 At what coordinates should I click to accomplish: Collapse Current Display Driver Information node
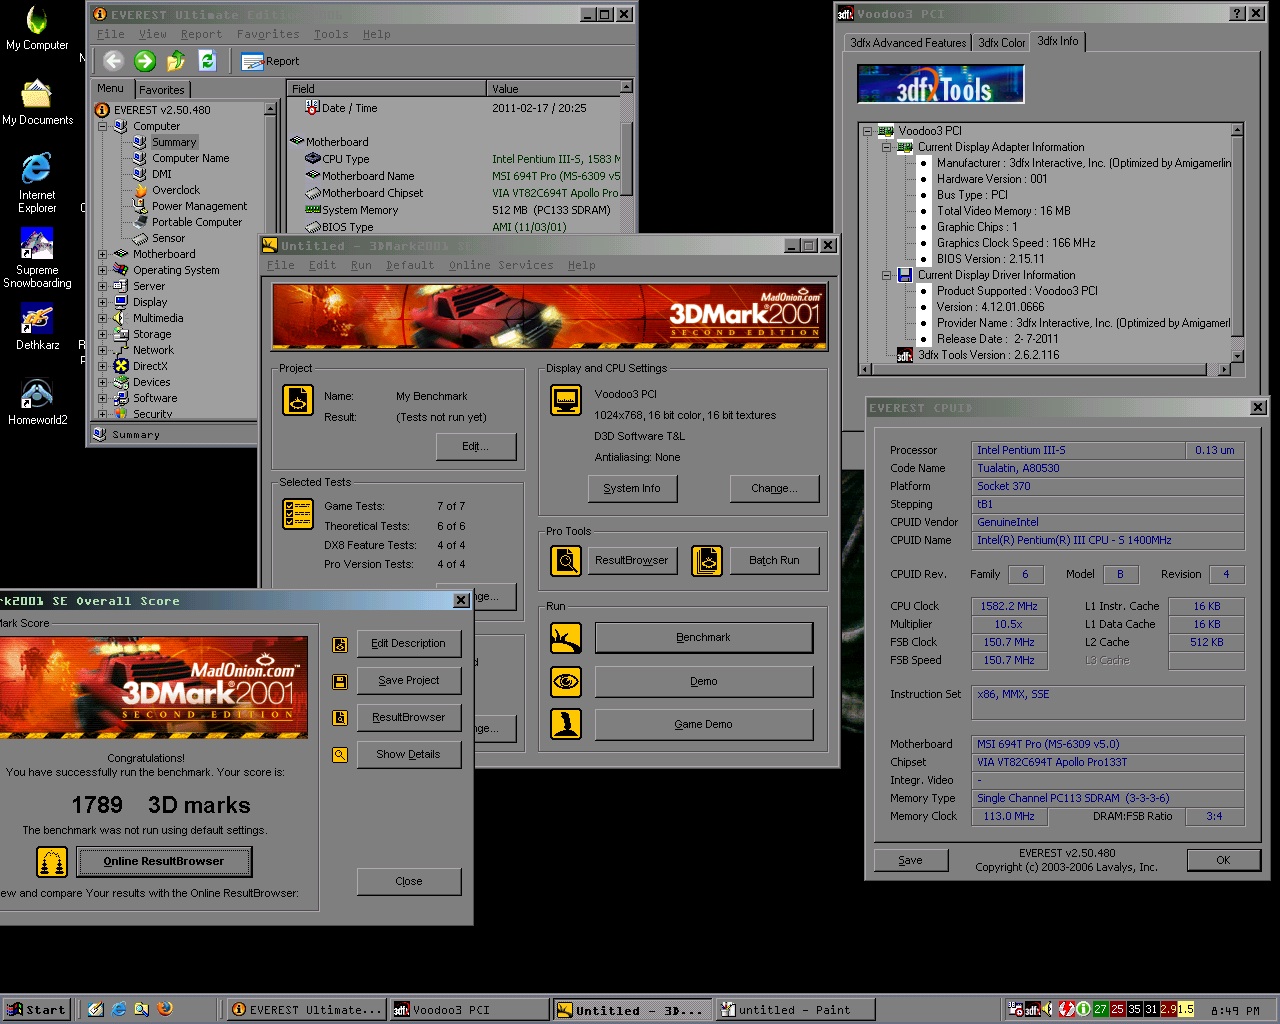click(x=886, y=275)
